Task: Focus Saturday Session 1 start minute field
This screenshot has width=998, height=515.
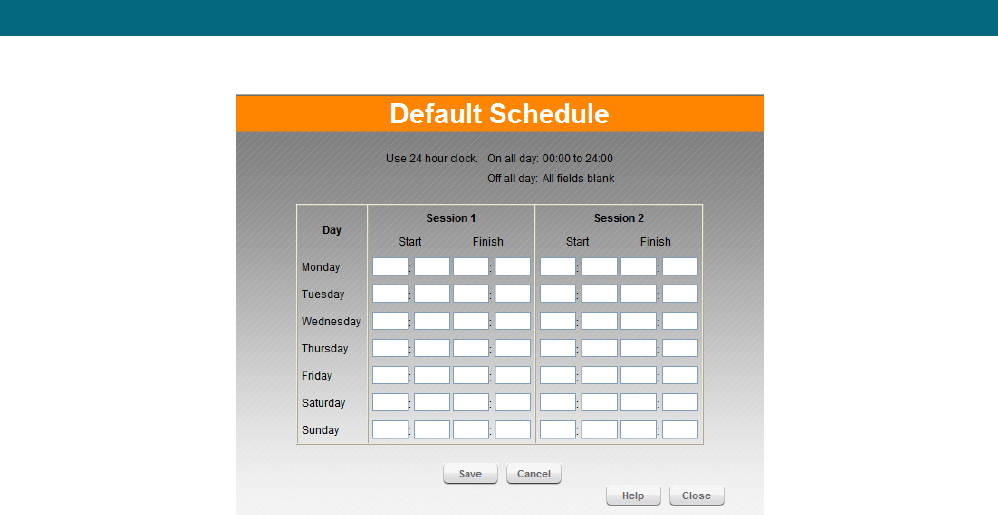Action: (x=432, y=402)
